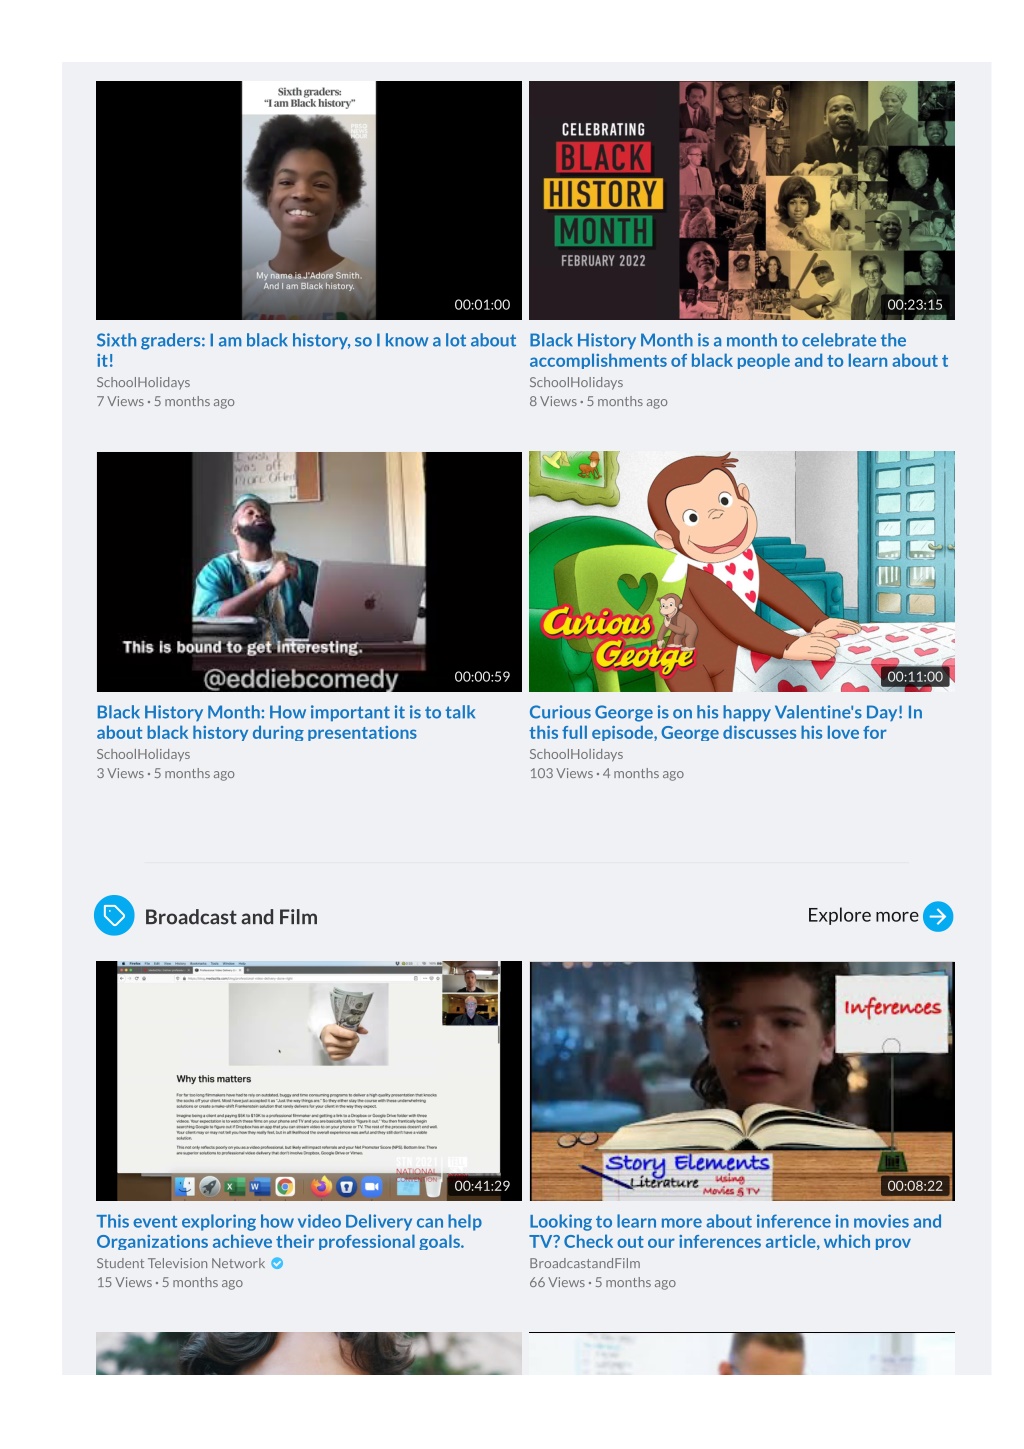The width and height of the screenshot is (1024, 1449).
Task: Visit SchoolHolidays channel under the Curious George video
Action: (x=576, y=754)
